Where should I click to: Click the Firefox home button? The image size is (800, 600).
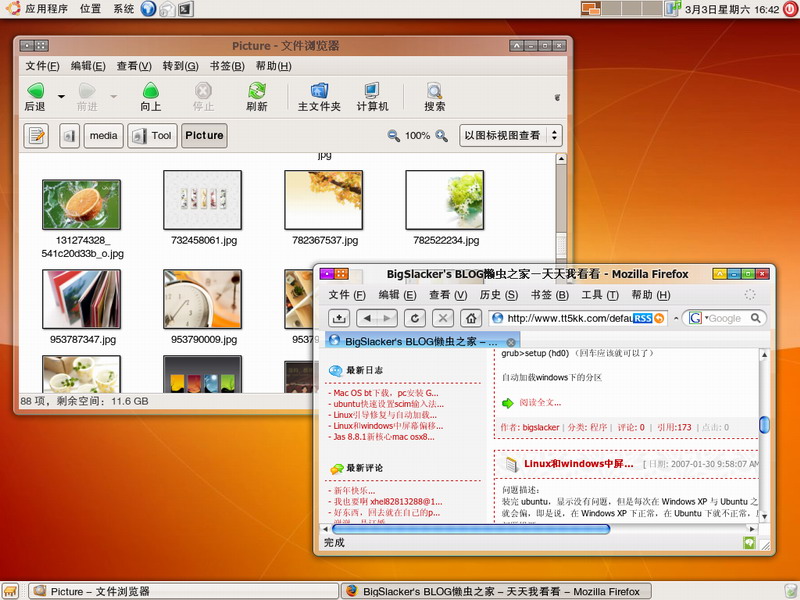tap(471, 318)
